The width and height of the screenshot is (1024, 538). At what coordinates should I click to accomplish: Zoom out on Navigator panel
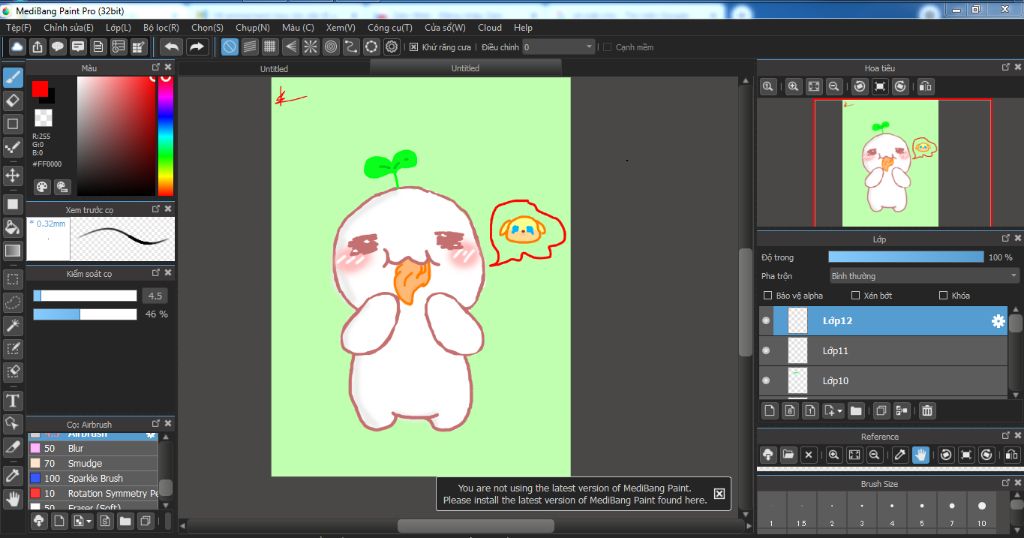(834, 86)
